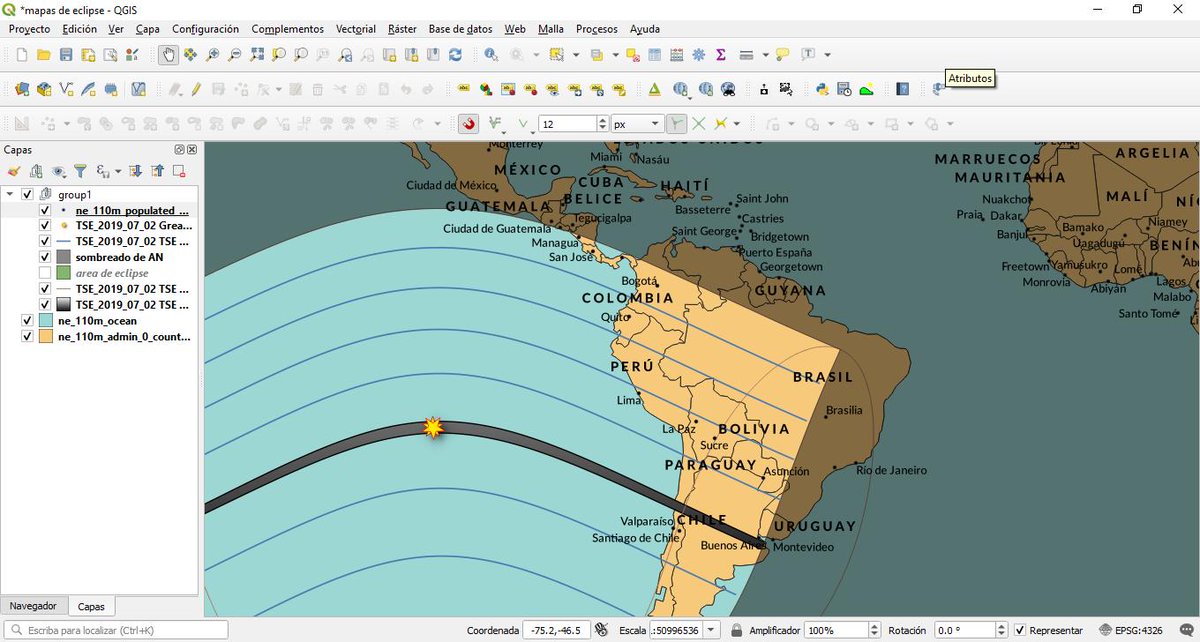The image size is (1200, 642).
Task: Click the New Shapefile Layer icon
Action: tap(67, 89)
